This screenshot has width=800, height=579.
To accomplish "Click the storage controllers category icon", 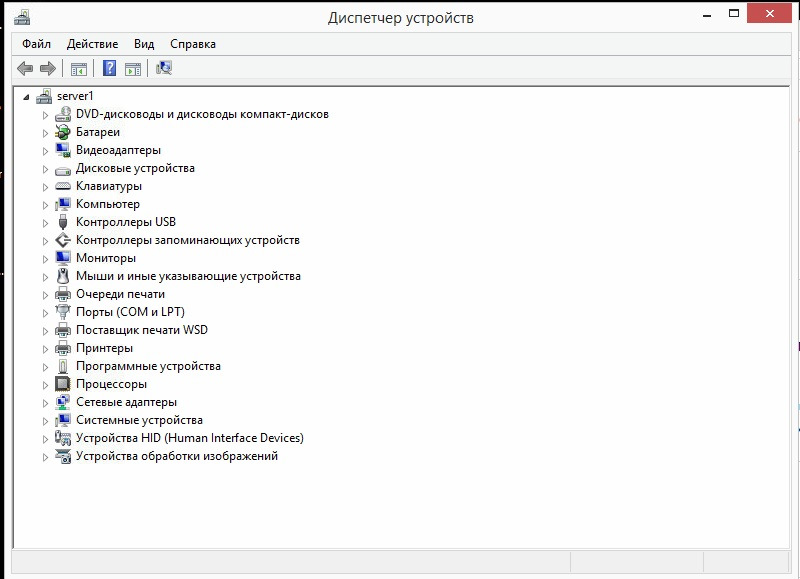I will [63, 240].
